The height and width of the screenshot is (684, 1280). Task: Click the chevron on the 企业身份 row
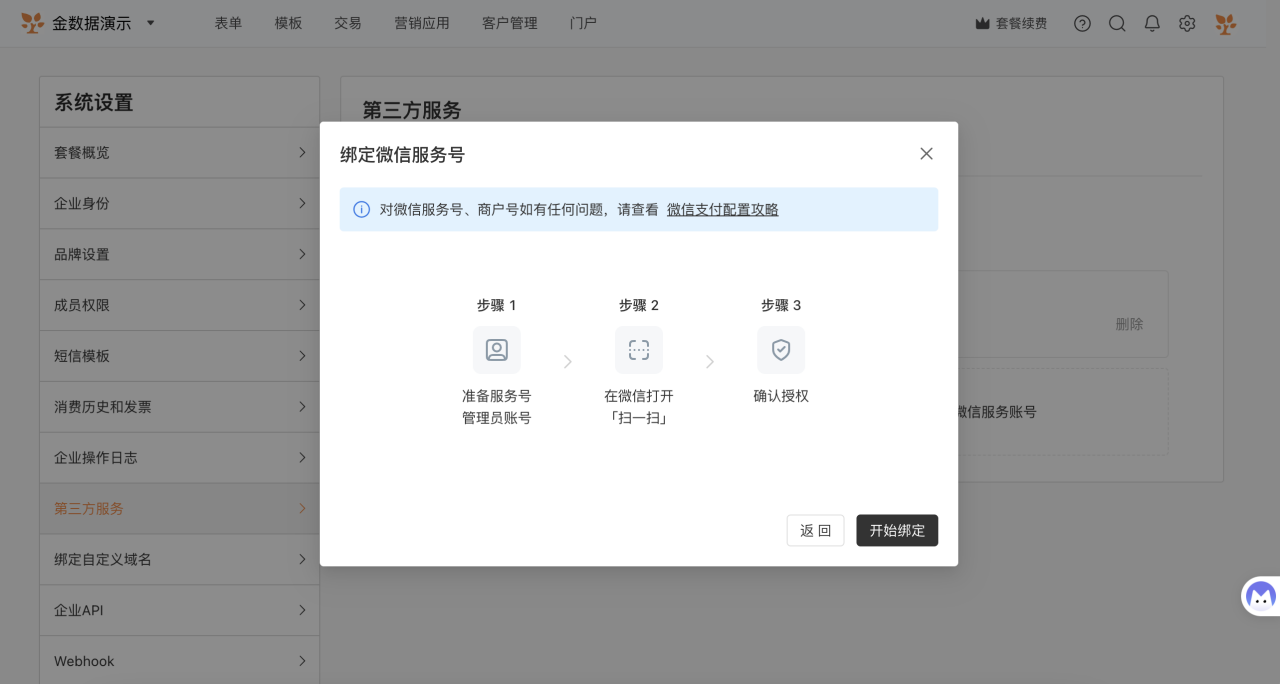pos(302,203)
